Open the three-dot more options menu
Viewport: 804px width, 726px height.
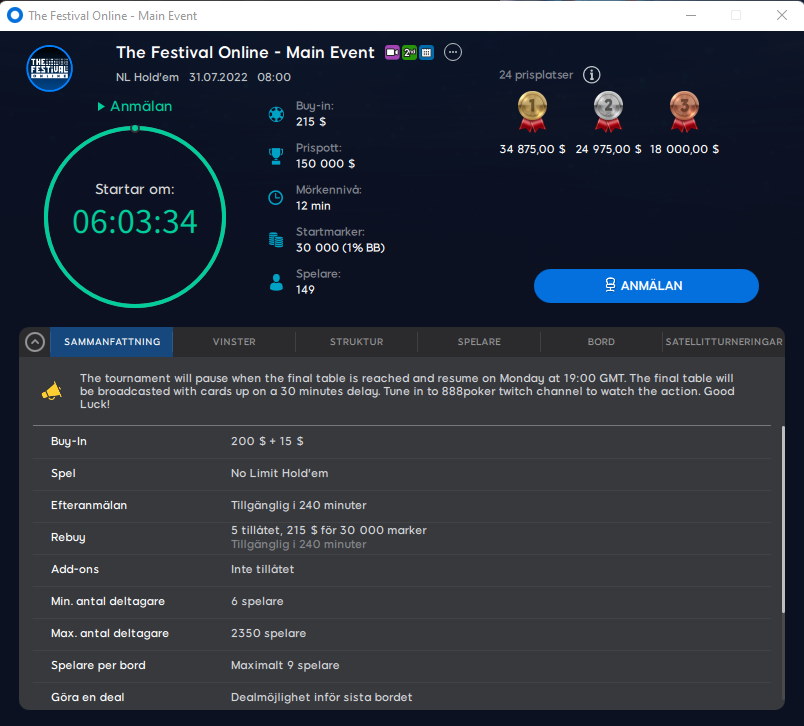coord(453,52)
